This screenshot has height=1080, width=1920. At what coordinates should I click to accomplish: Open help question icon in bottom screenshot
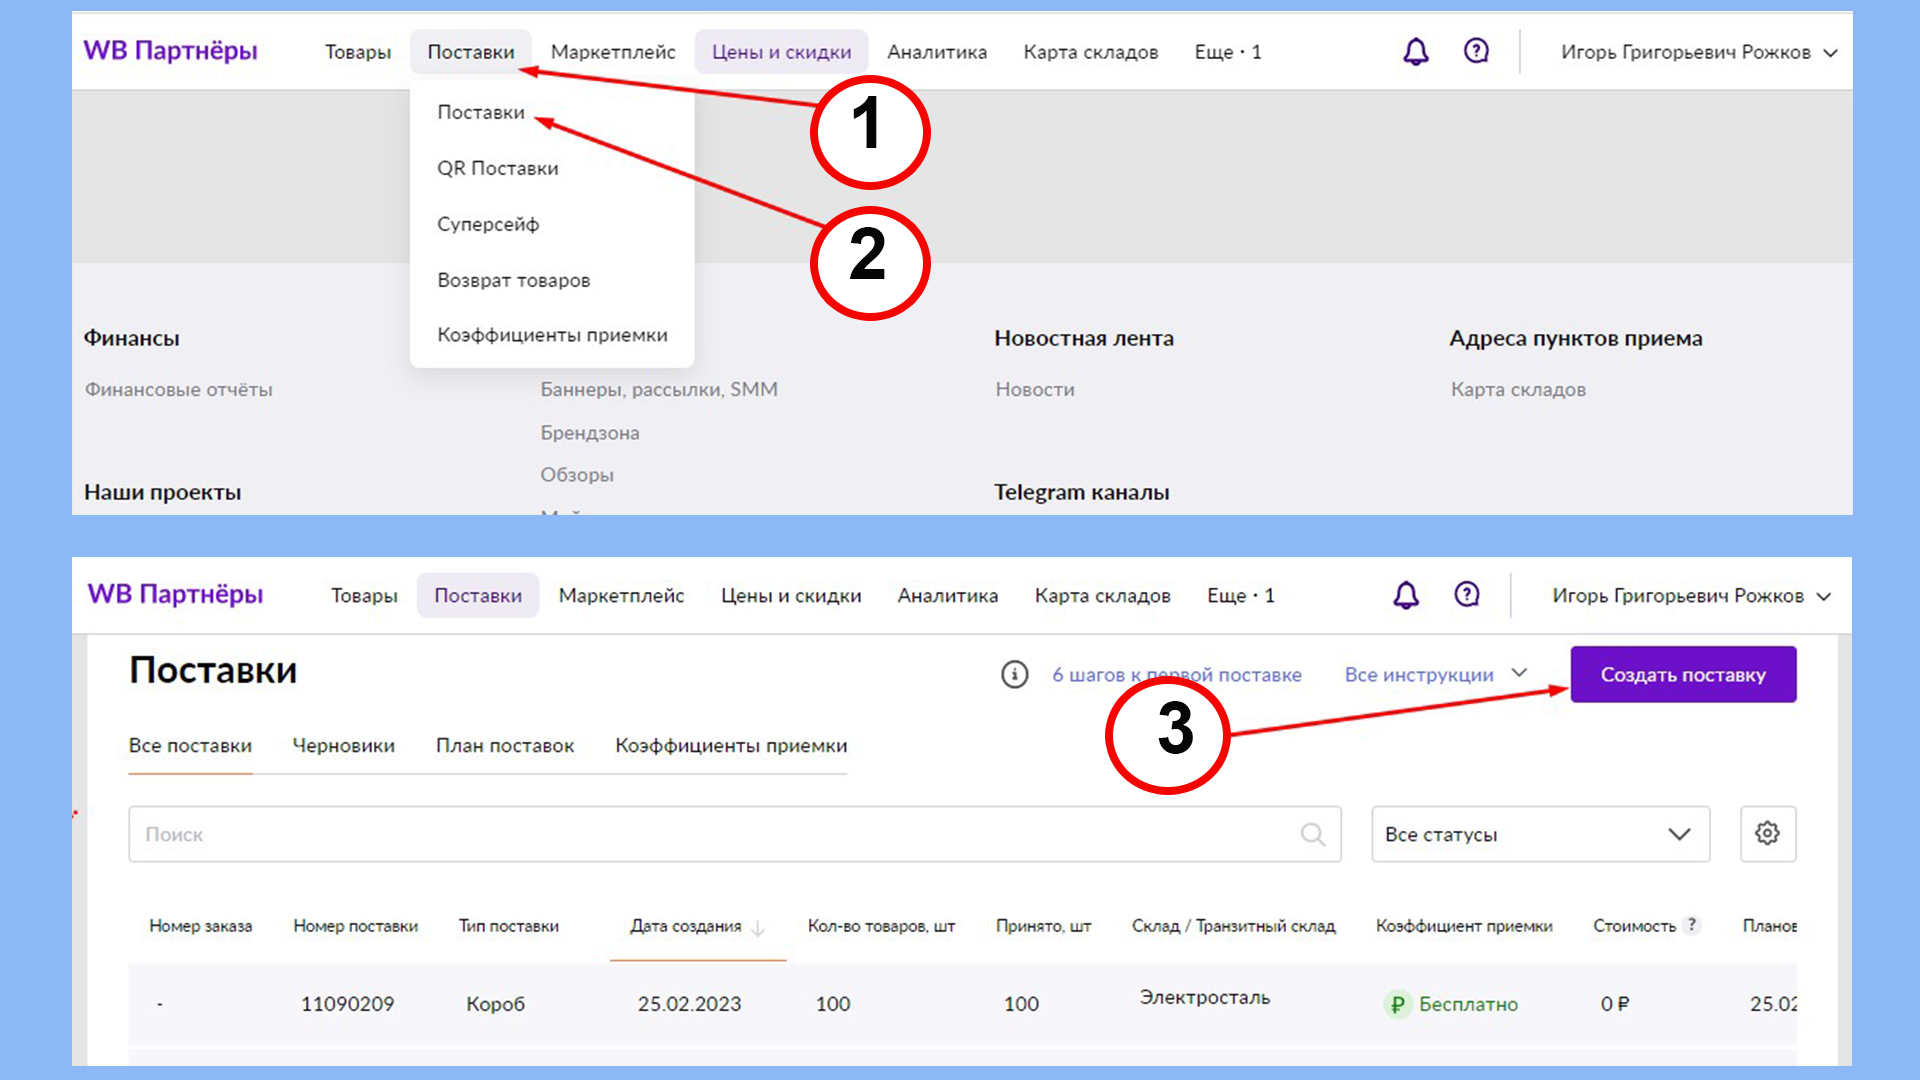tap(1467, 595)
